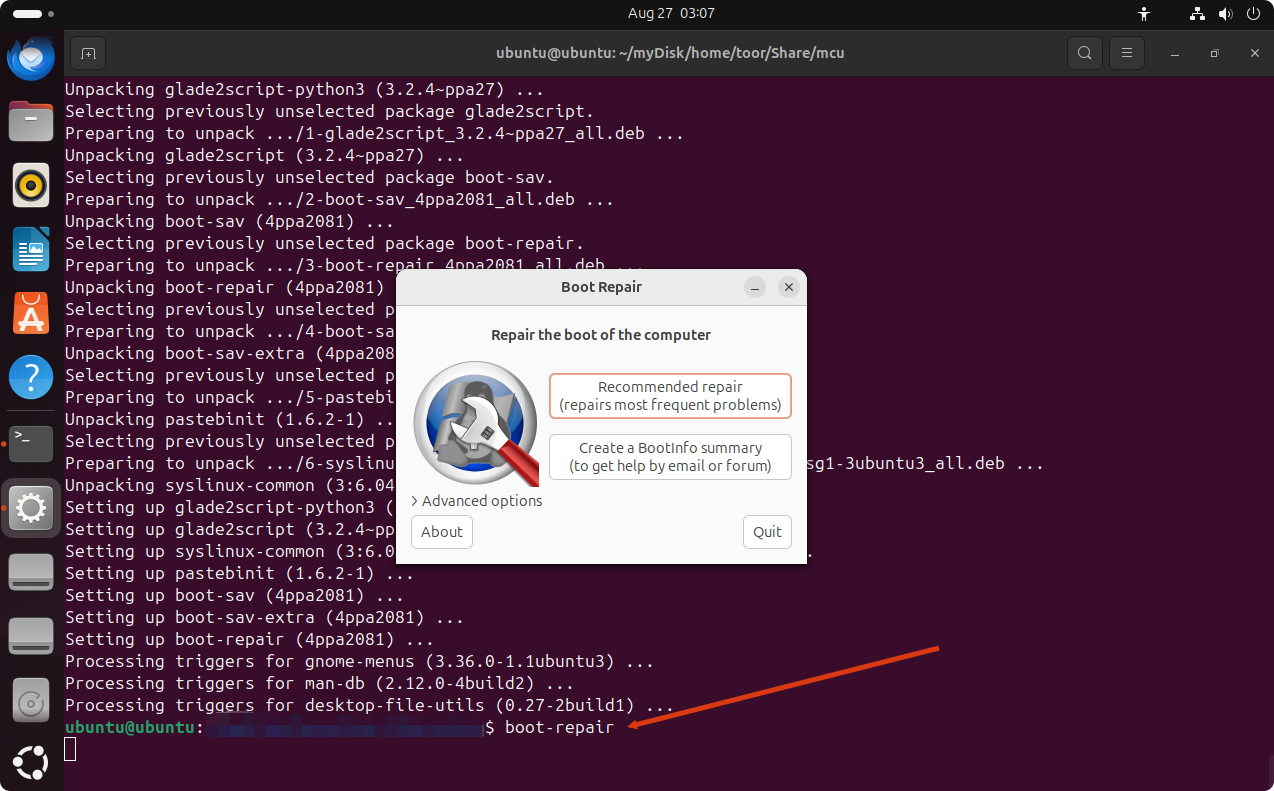Open Ubuntu App Center from dock
Image resolution: width=1274 pixels, height=791 pixels.
[x=31, y=313]
